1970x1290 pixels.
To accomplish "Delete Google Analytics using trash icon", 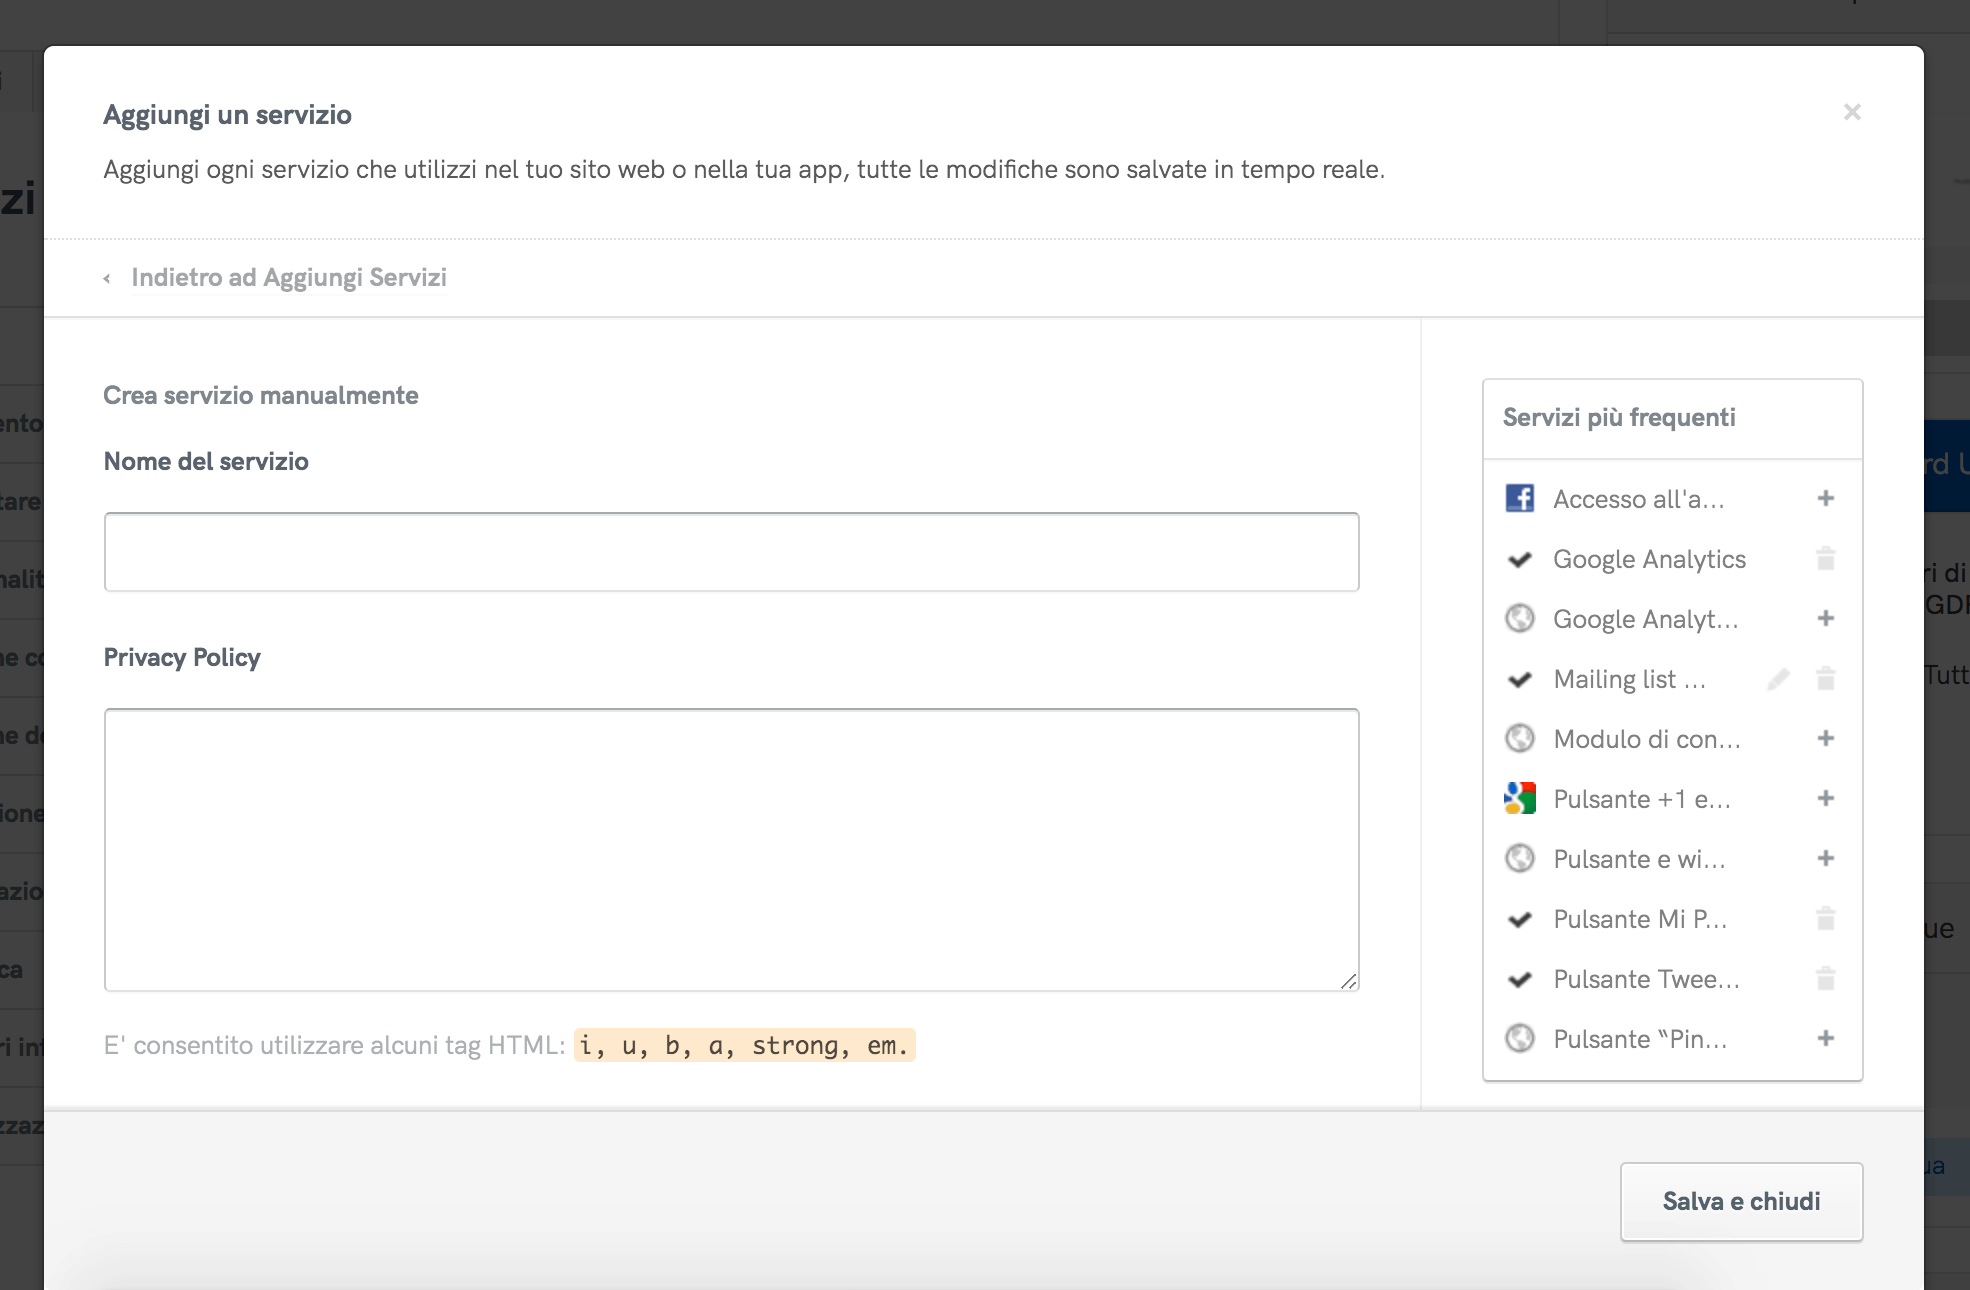I will click(1825, 559).
